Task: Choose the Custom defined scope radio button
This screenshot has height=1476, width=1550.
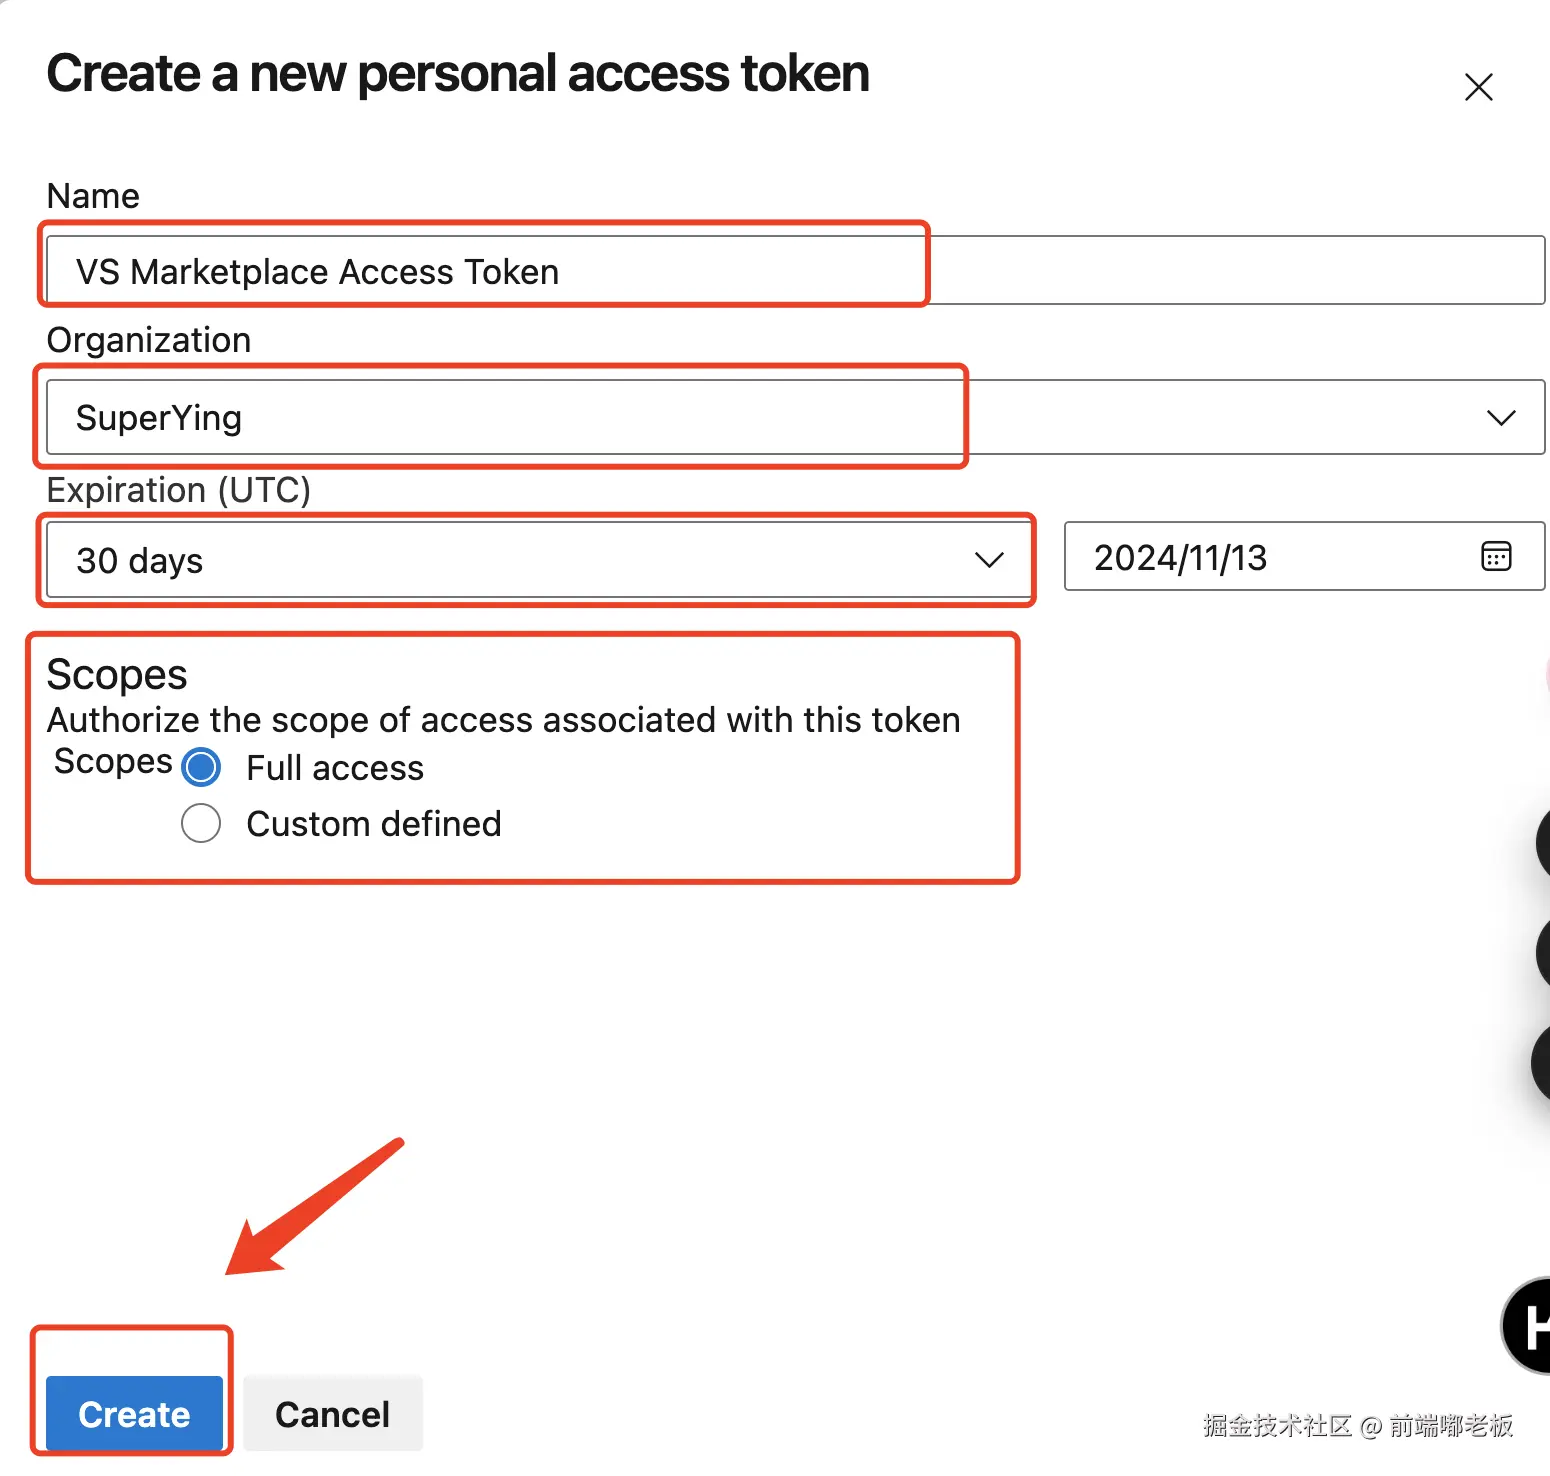Action: pos(201,823)
